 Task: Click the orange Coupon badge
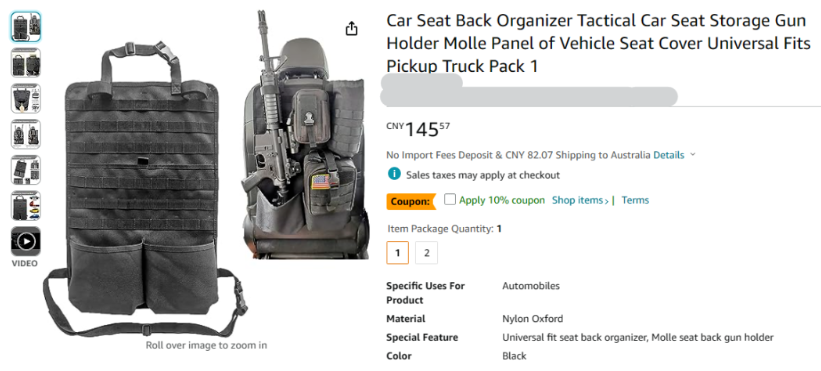[411, 201]
